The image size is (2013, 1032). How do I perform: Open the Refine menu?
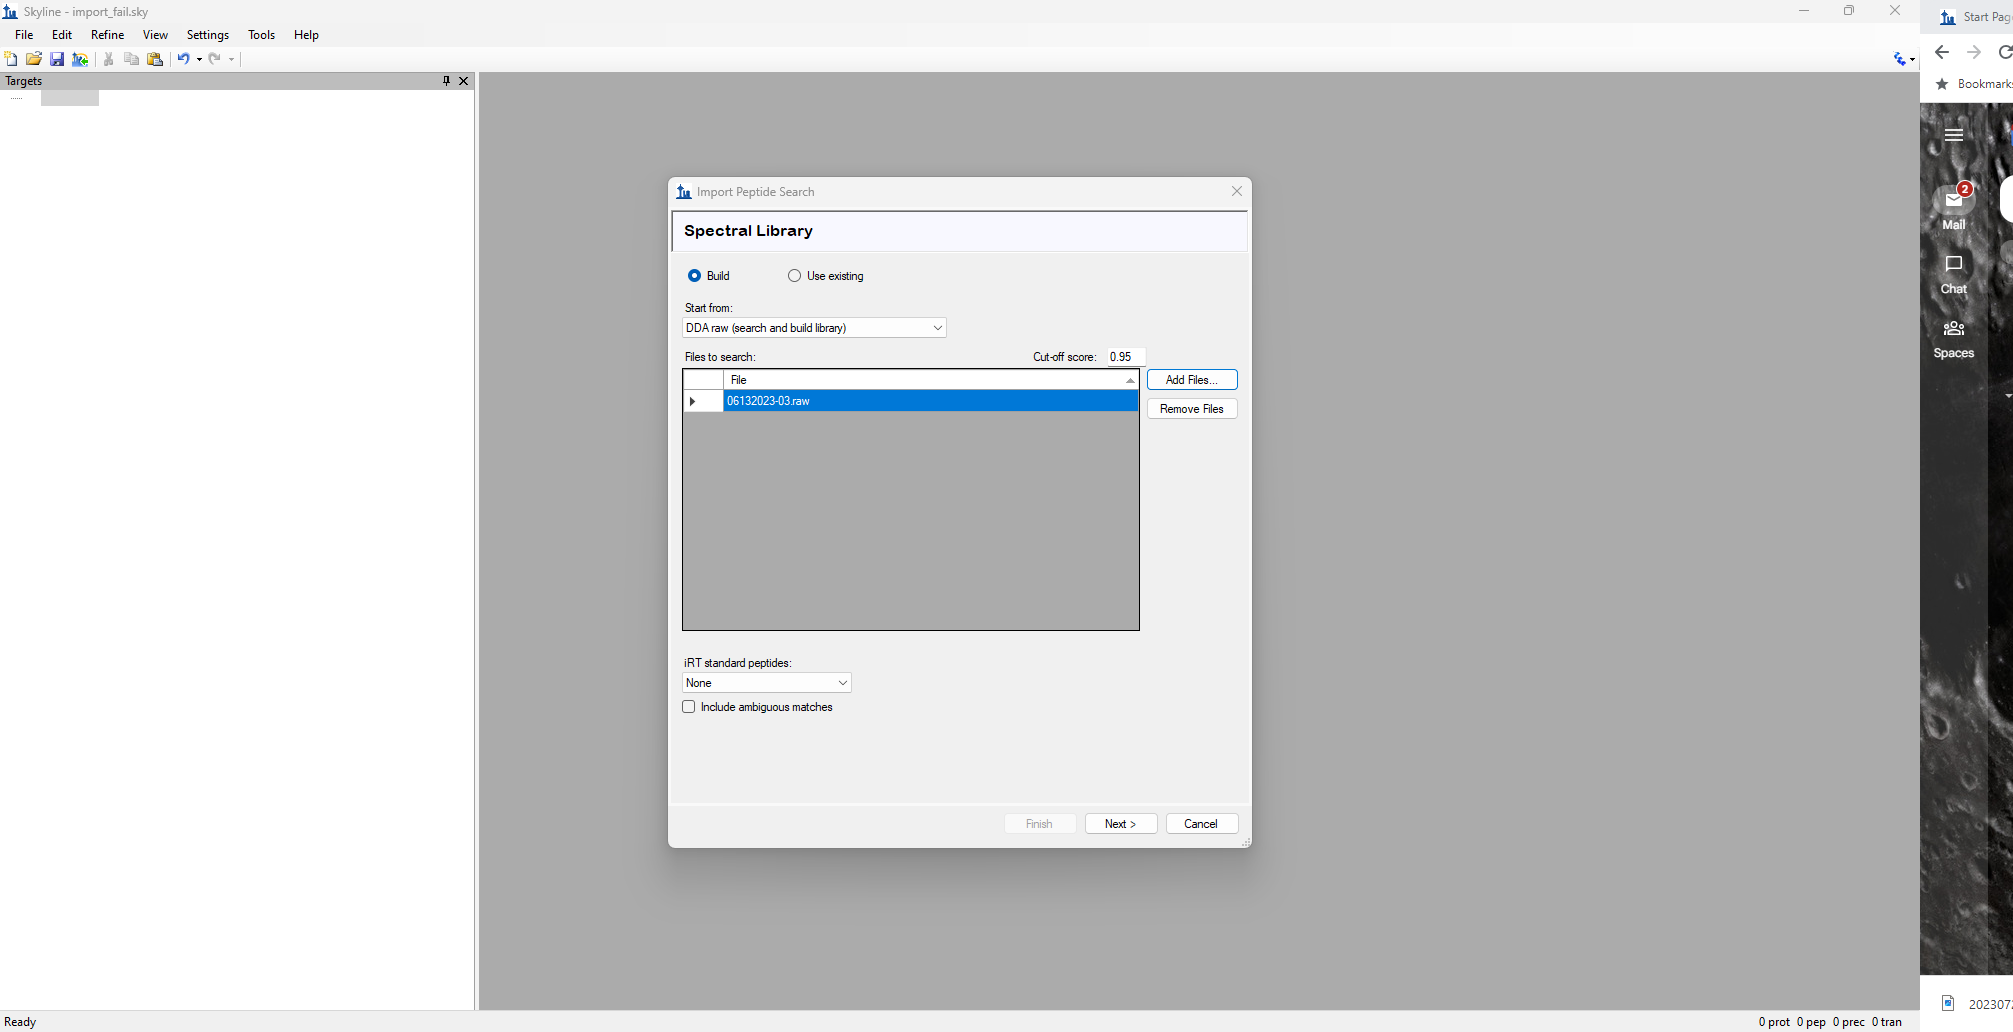pyautogui.click(x=107, y=35)
